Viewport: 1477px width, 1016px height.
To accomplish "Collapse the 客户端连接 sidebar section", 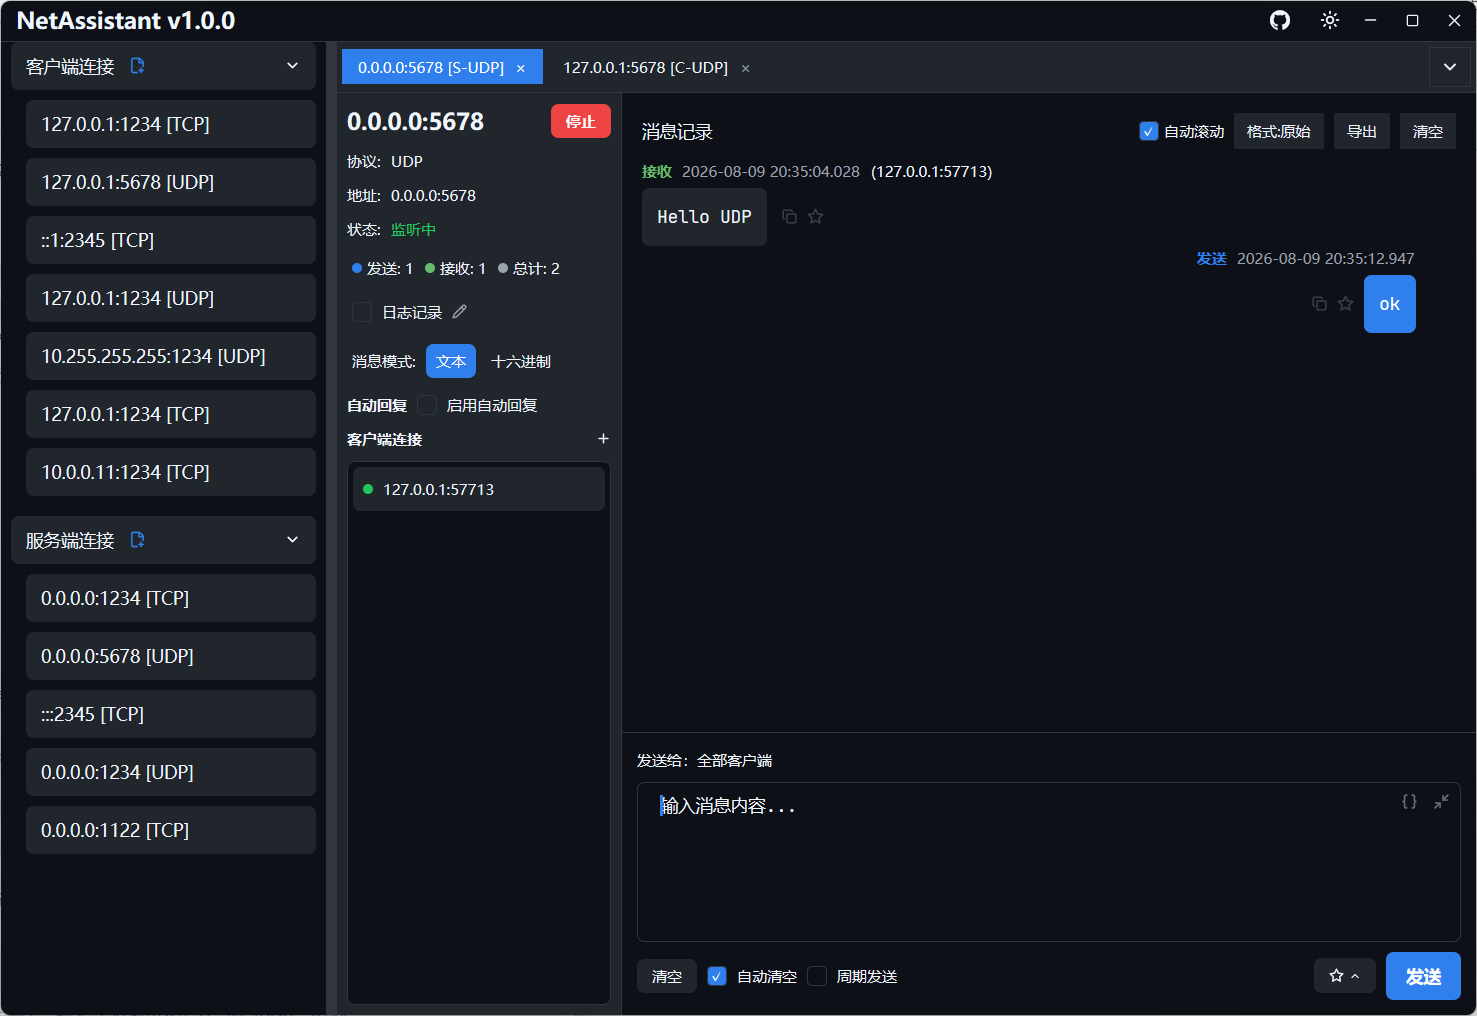I will [x=293, y=66].
